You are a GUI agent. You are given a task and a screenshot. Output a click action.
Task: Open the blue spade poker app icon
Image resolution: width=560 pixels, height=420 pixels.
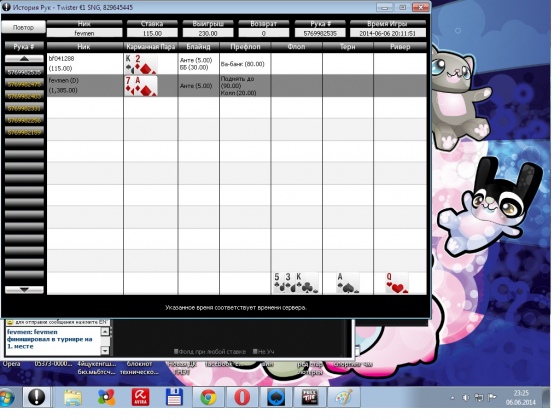[276, 397]
